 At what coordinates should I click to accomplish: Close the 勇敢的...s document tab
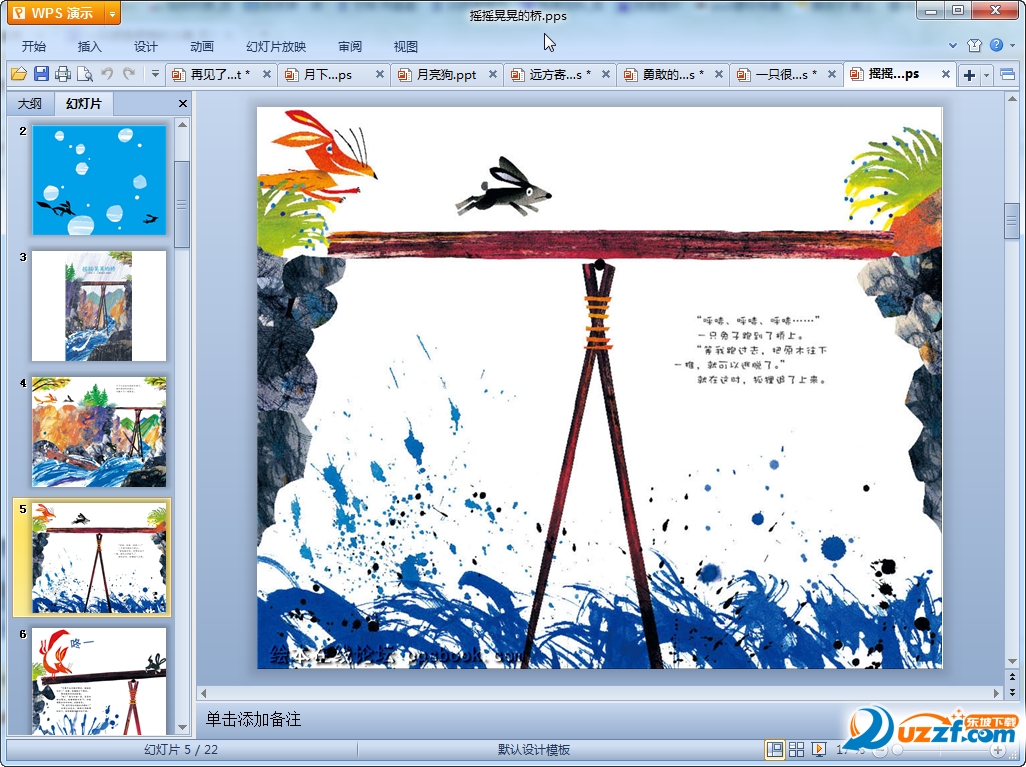click(718, 75)
